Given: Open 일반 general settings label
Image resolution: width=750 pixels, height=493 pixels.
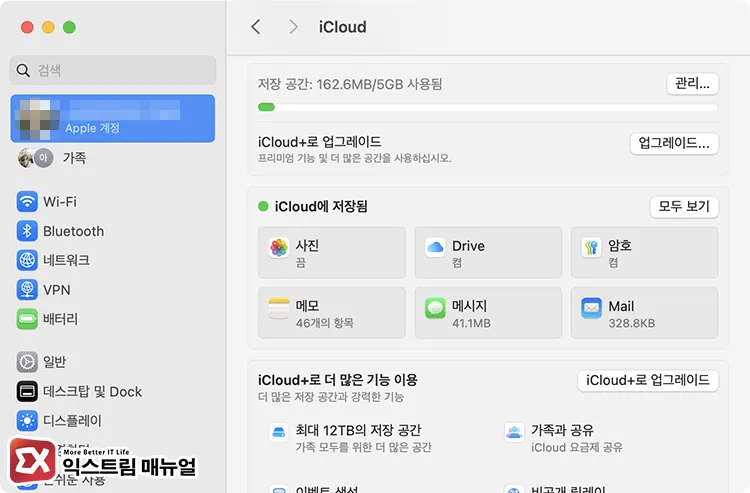Looking at the screenshot, I should [55, 362].
